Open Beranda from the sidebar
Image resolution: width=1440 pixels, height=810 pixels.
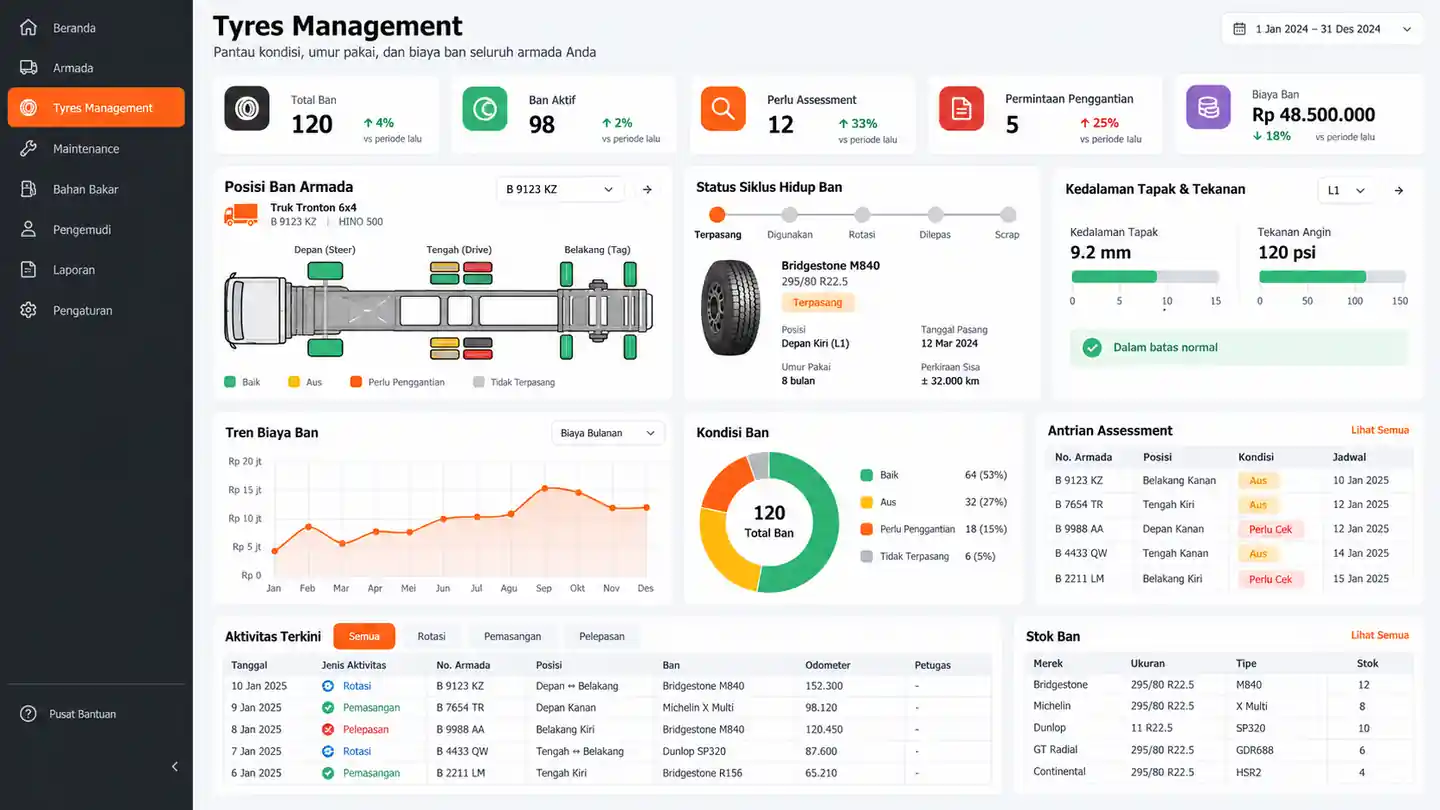pos(74,28)
